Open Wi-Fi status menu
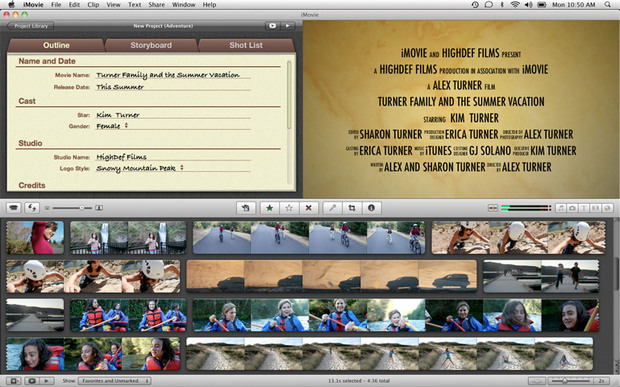The height and width of the screenshot is (387, 620). tap(515, 5)
